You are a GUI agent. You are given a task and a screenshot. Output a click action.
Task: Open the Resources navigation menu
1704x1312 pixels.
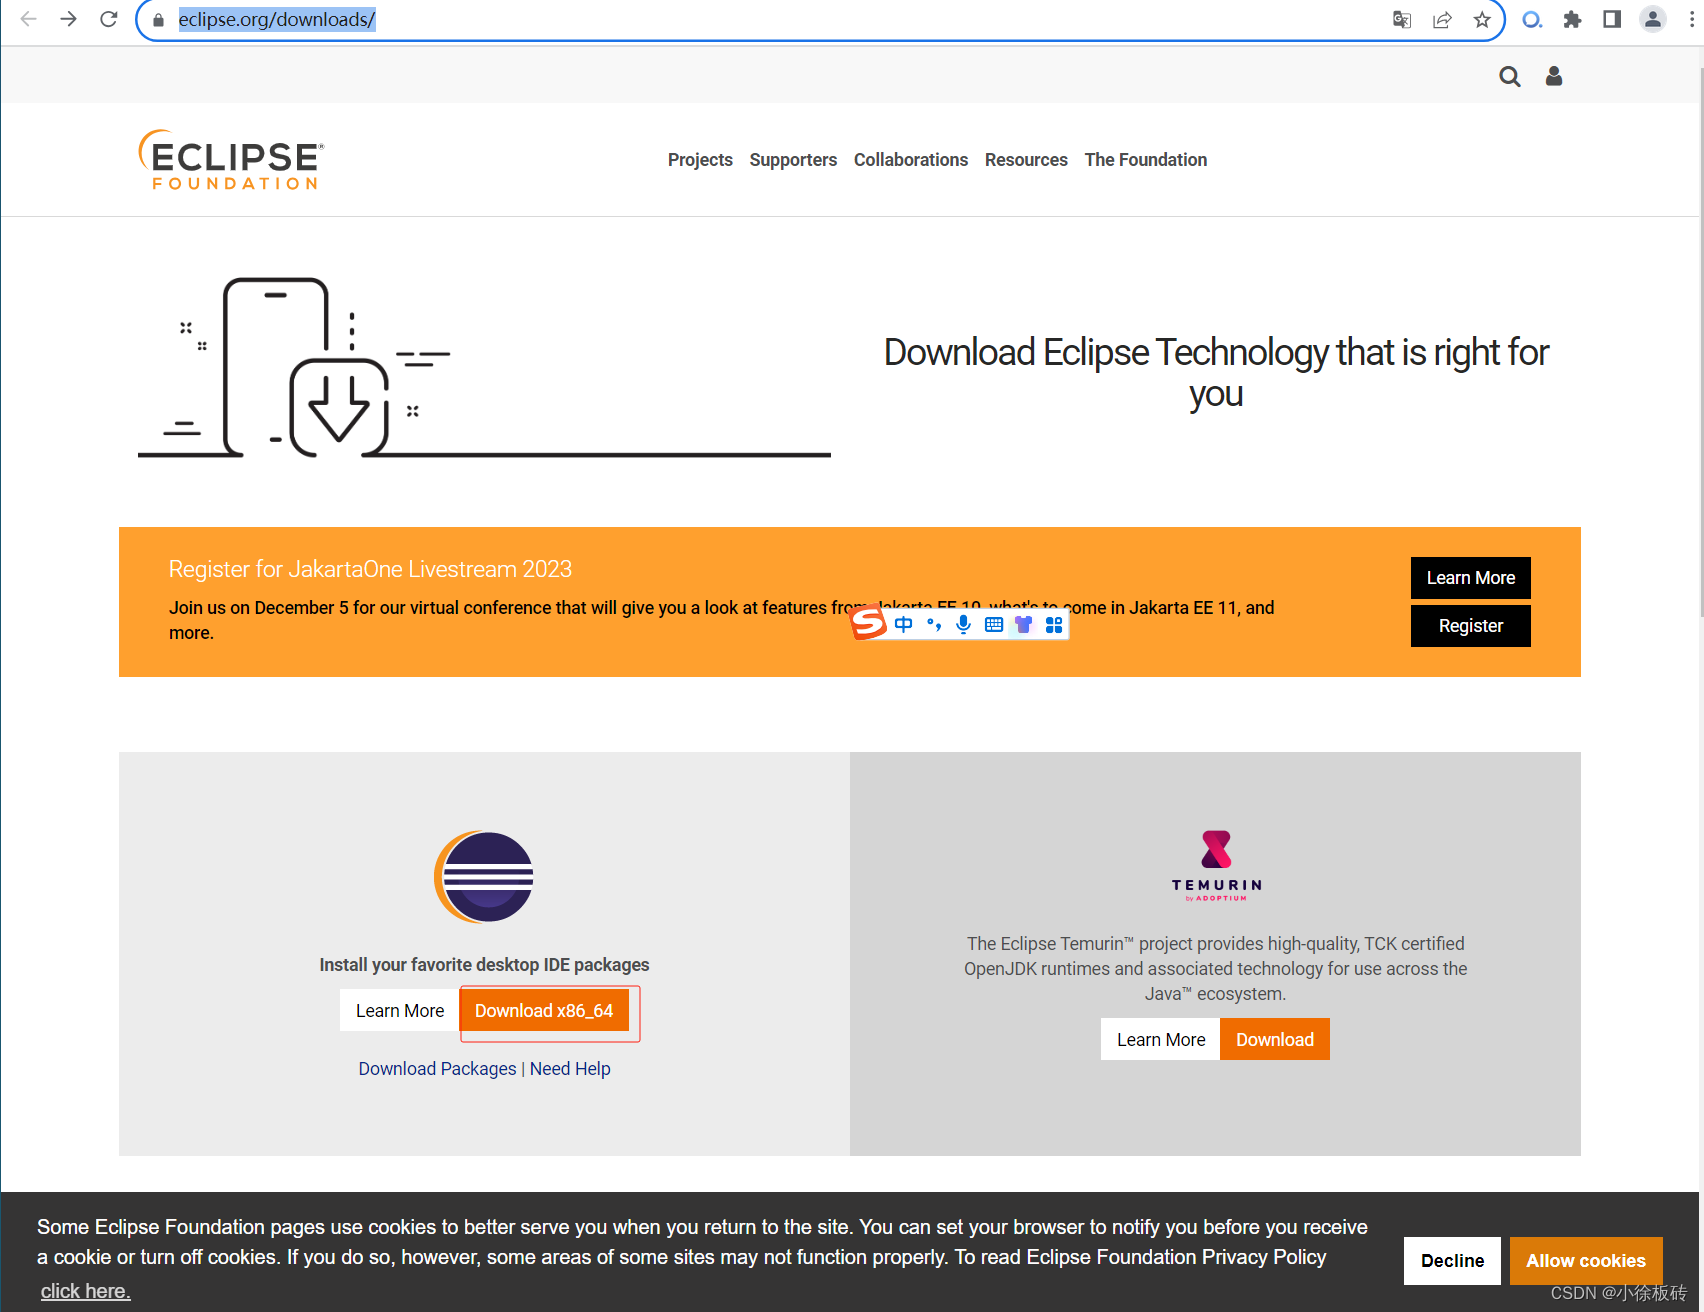(x=1026, y=160)
